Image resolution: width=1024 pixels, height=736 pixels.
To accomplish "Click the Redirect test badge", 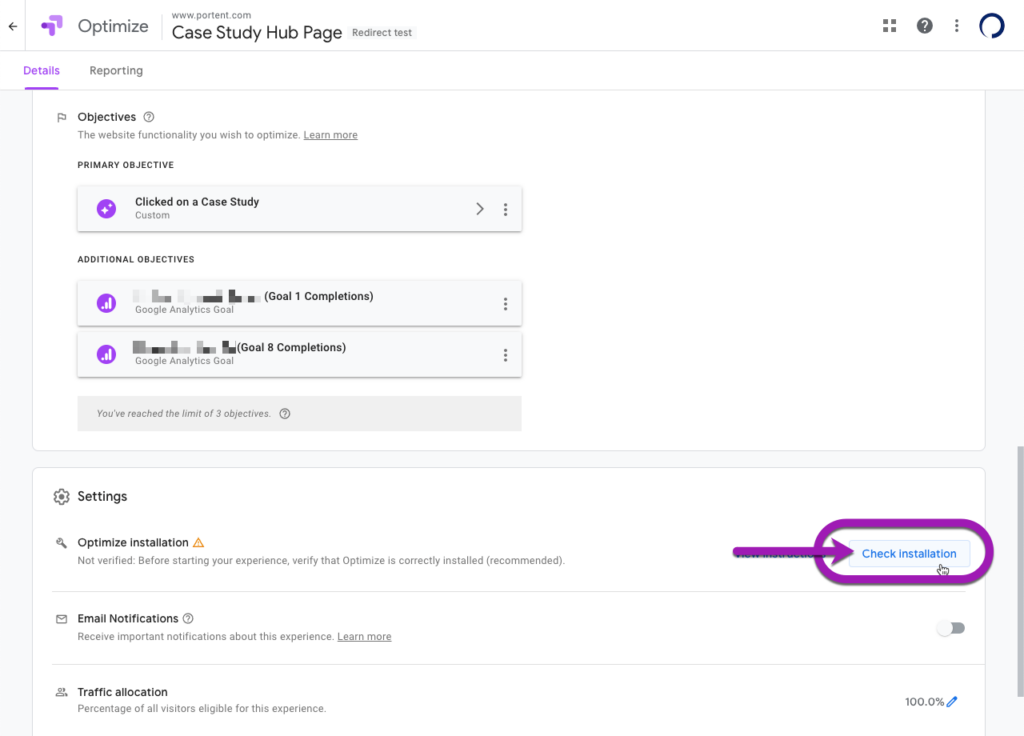I will point(382,33).
